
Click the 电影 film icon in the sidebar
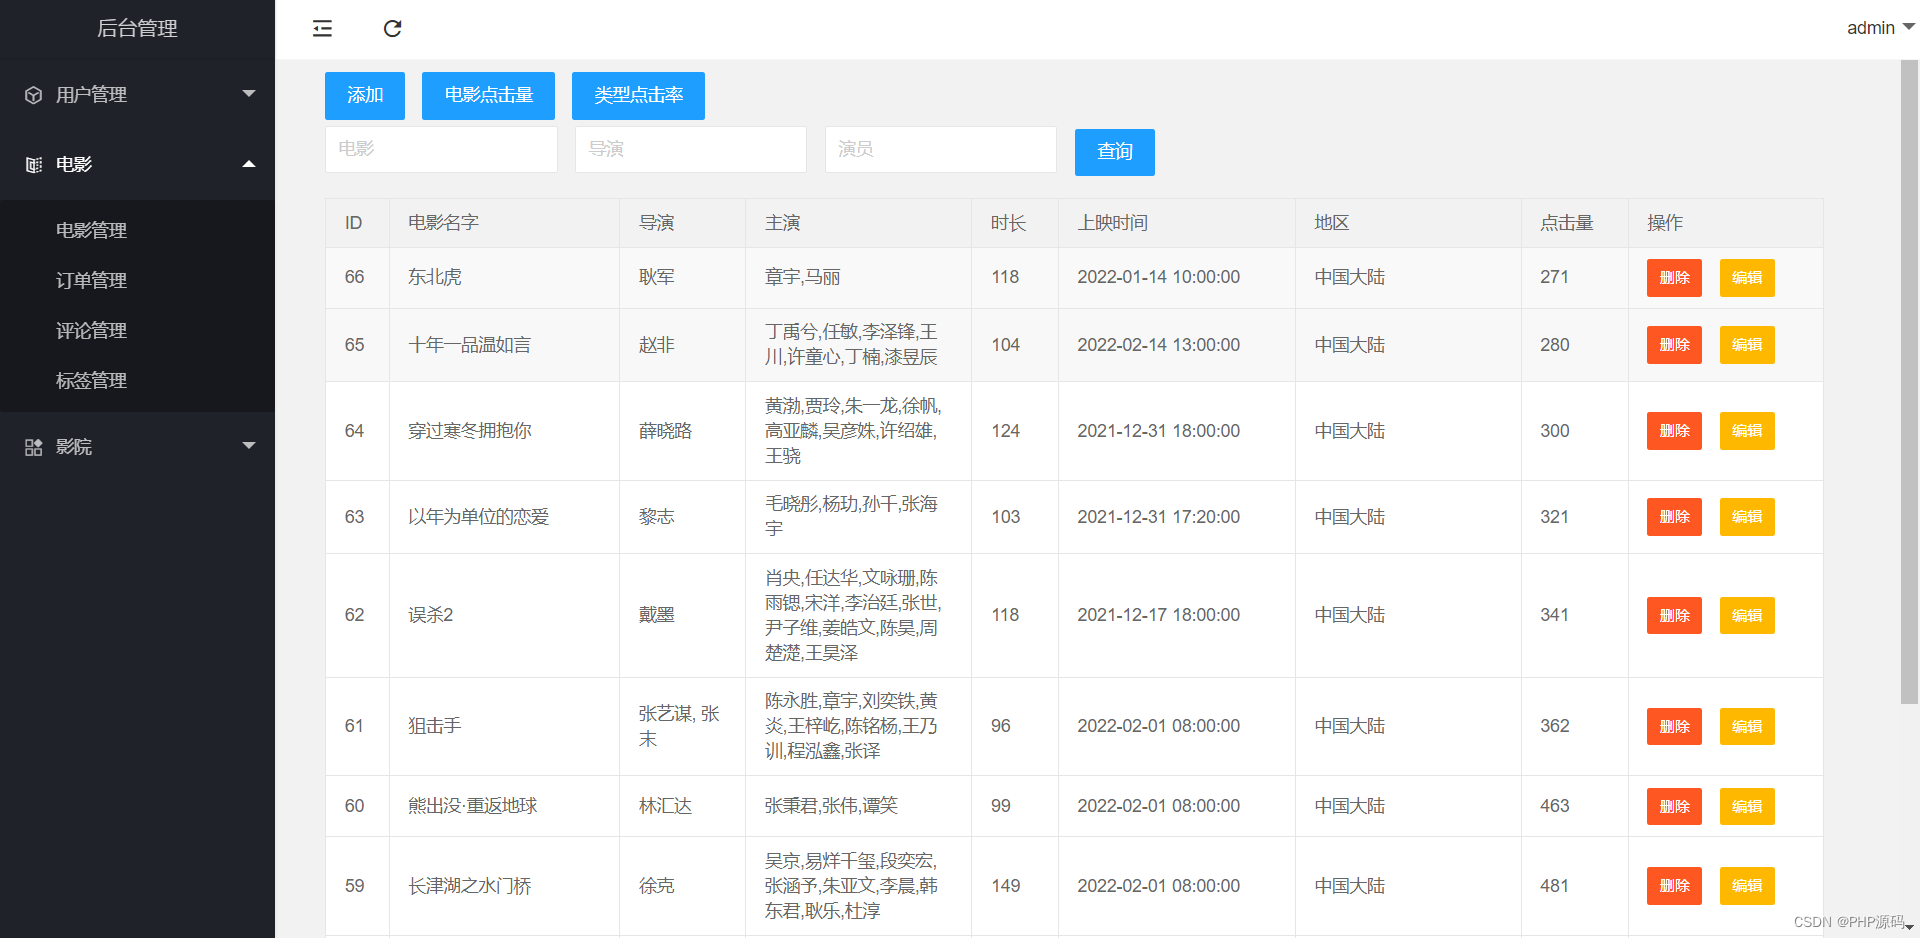click(x=34, y=165)
